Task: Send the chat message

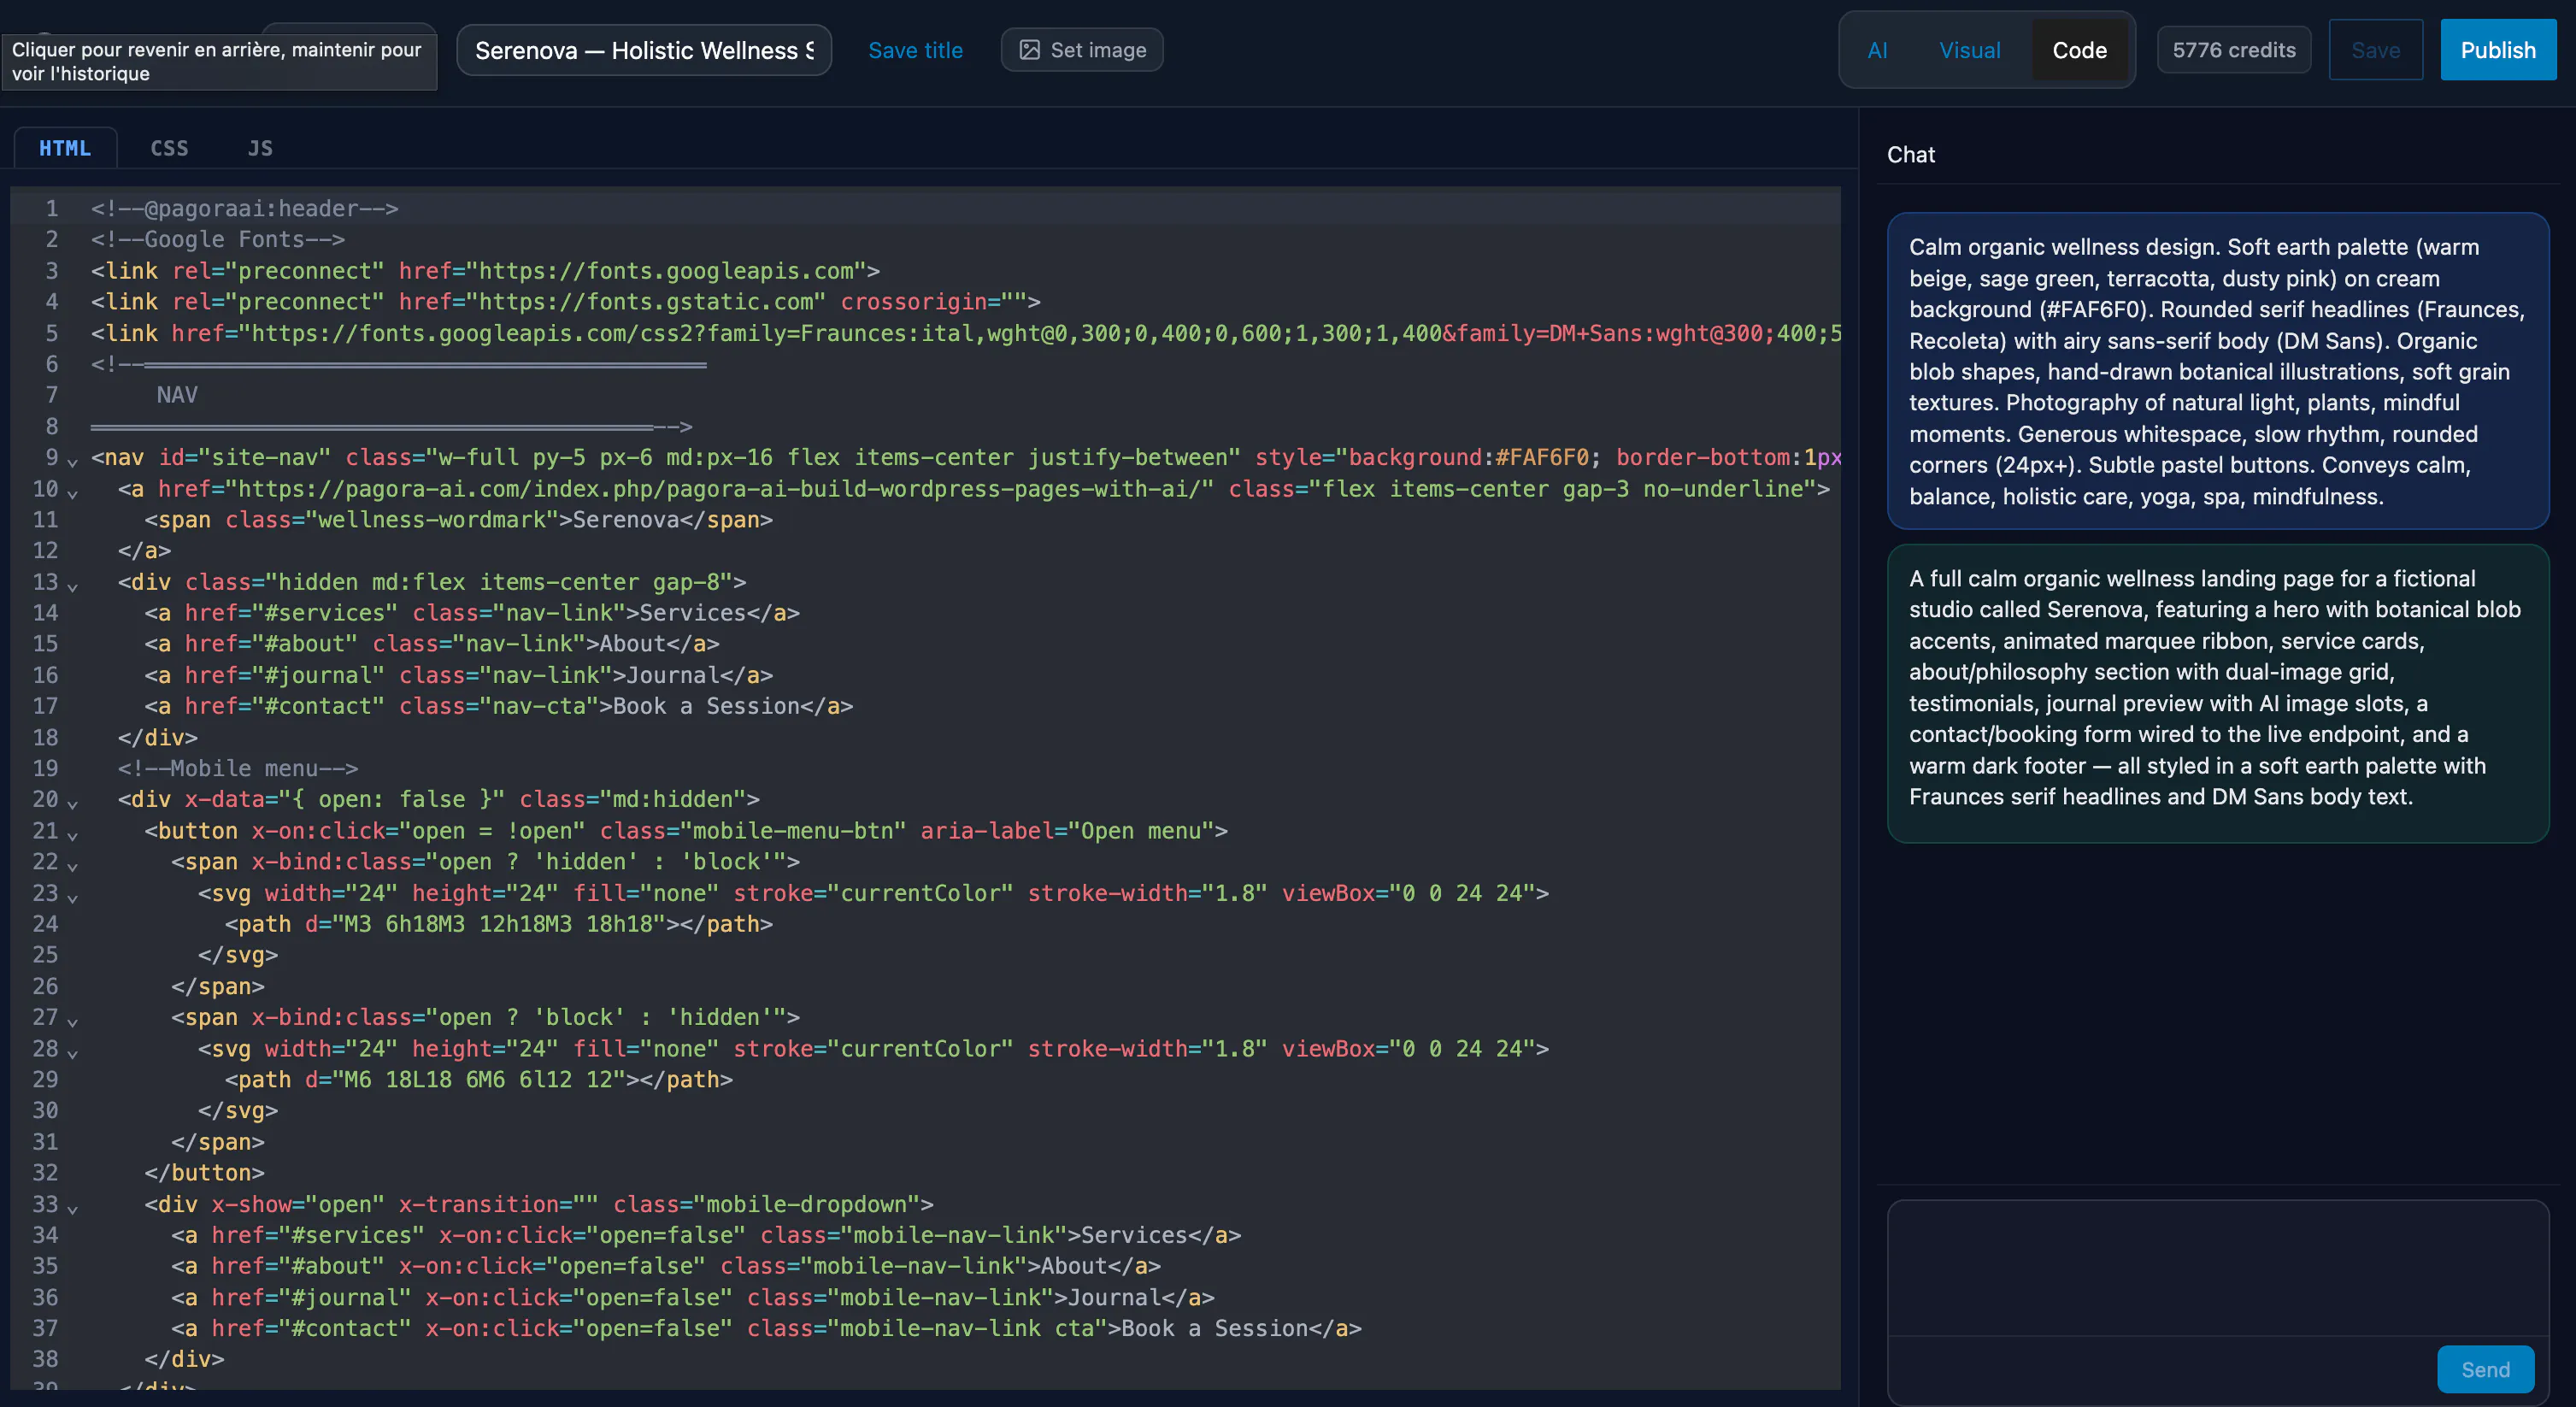Action: click(2485, 1369)
